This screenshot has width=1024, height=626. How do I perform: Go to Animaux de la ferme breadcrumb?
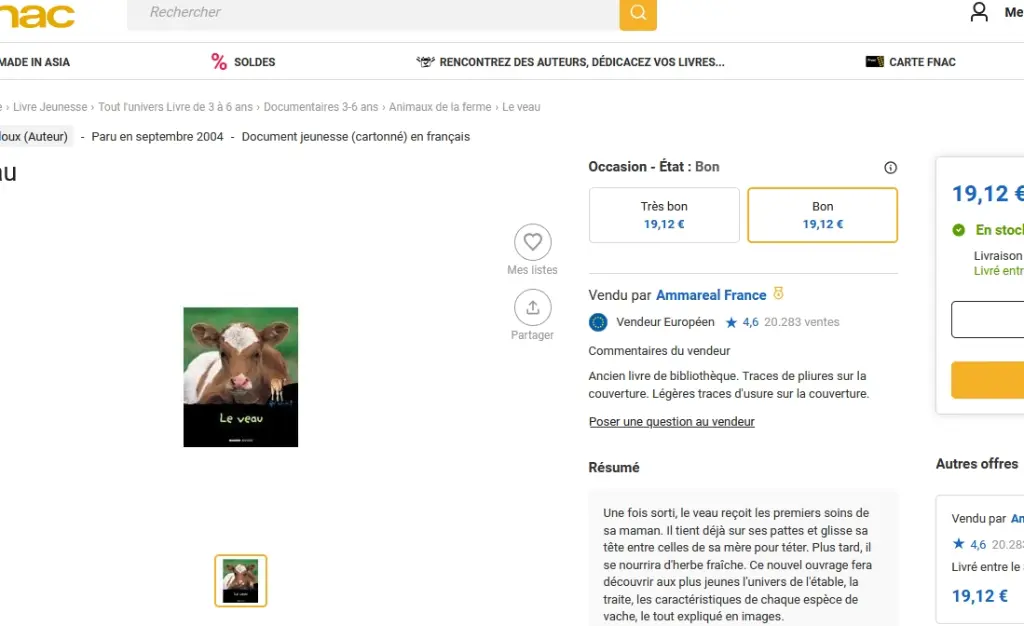click(x=440, y=107)
